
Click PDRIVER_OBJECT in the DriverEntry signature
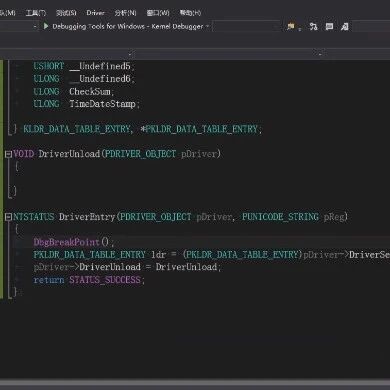coord(156,217)
